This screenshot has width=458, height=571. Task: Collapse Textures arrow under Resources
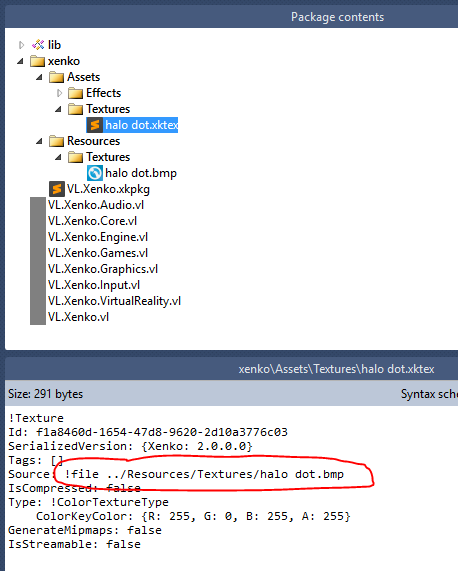(59, 157)
